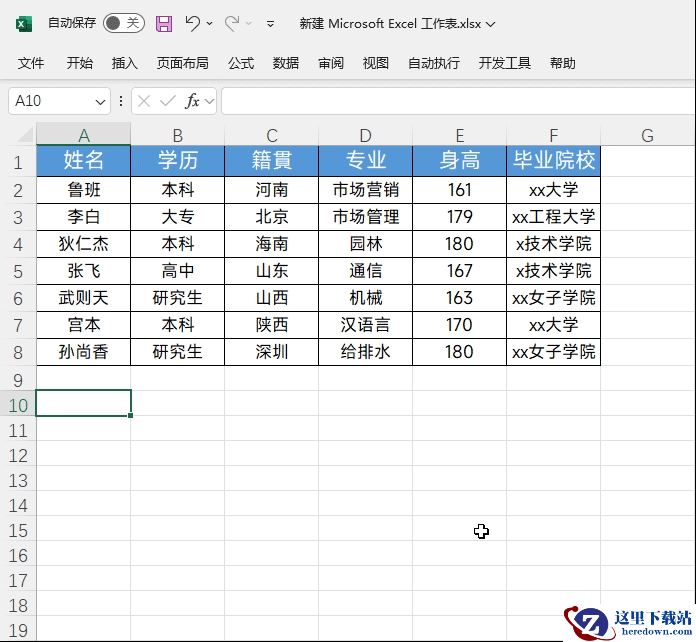Expand the dropdown next to fx
Screen dimensions: 696x642
pyautogui.click(x=210, y=102)
